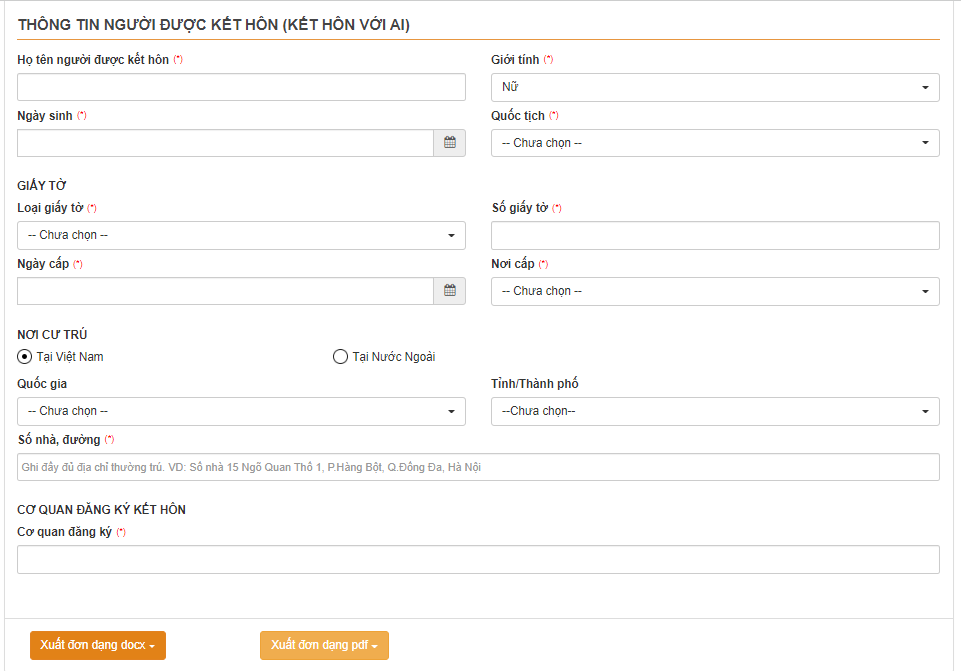Open calendar picker for Ngày cấp
961x671 pixels.
[449, 291]
